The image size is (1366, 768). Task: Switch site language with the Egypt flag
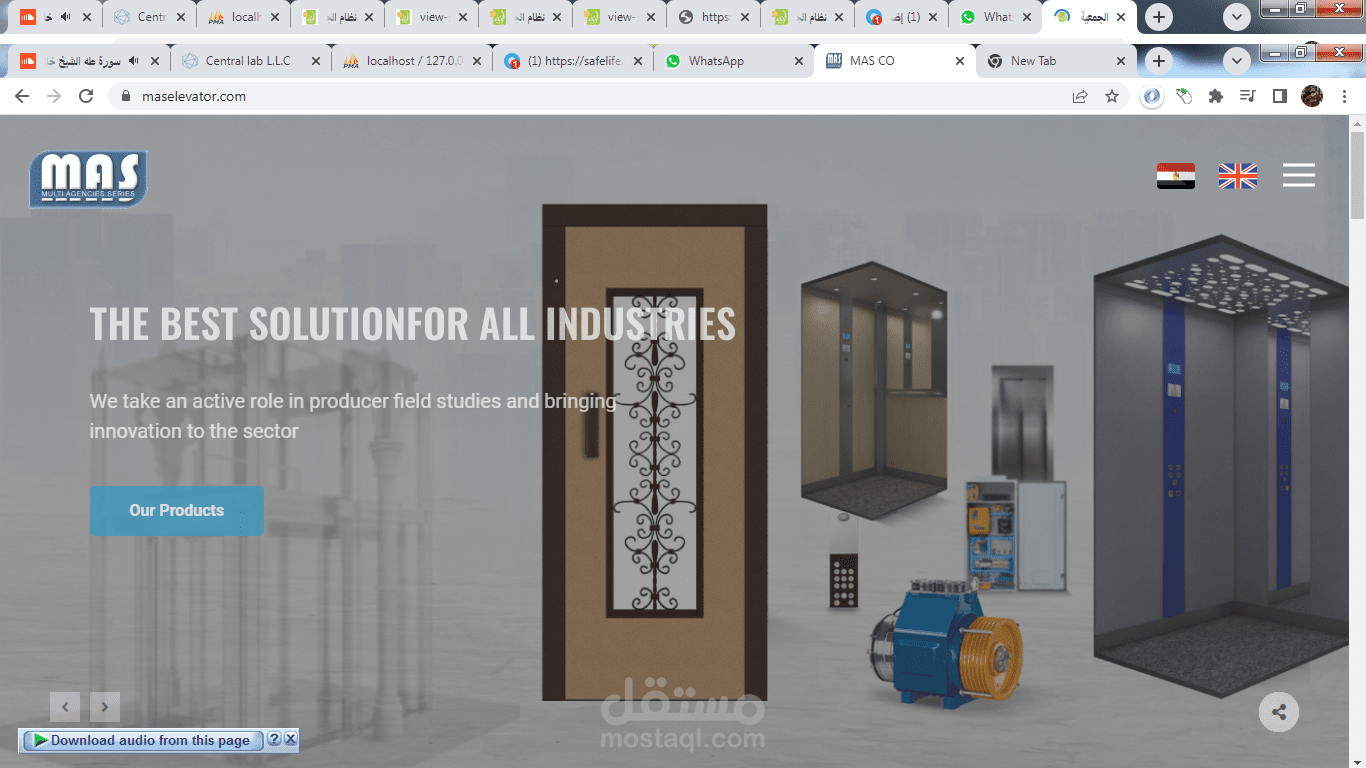coord(1176,176)
